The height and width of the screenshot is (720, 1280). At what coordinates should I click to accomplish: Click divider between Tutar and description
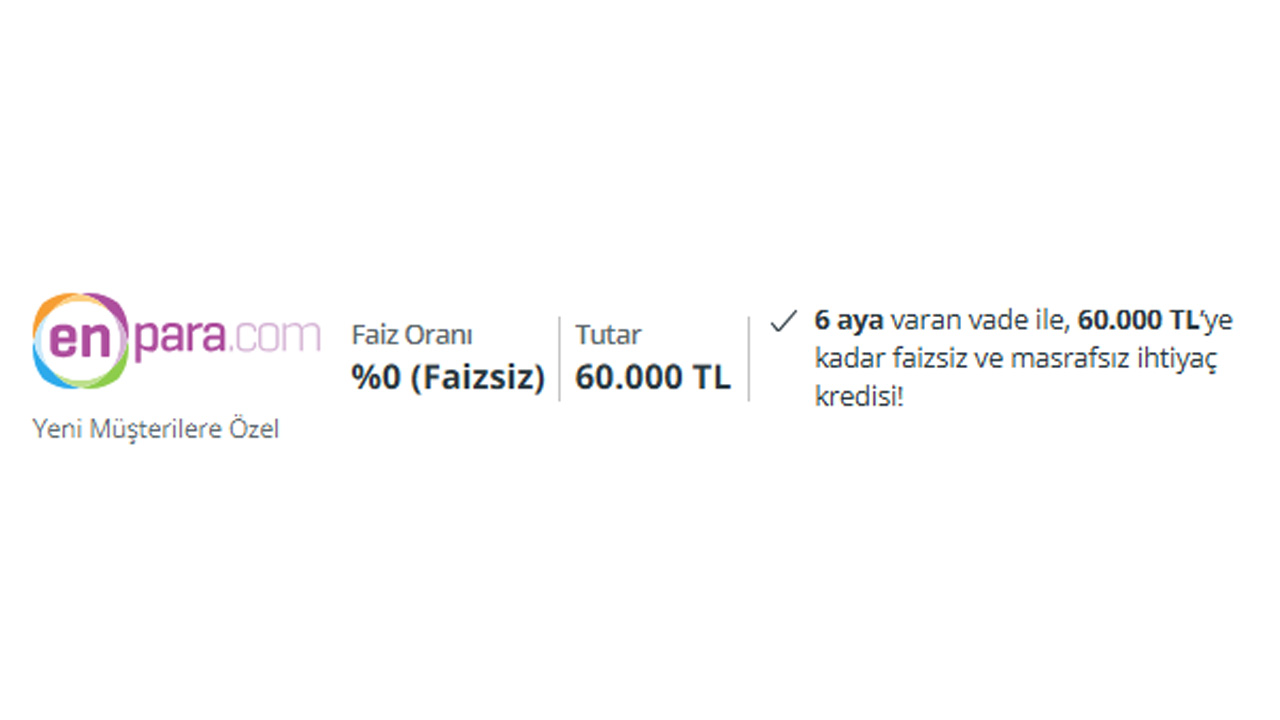pos(749,359)
